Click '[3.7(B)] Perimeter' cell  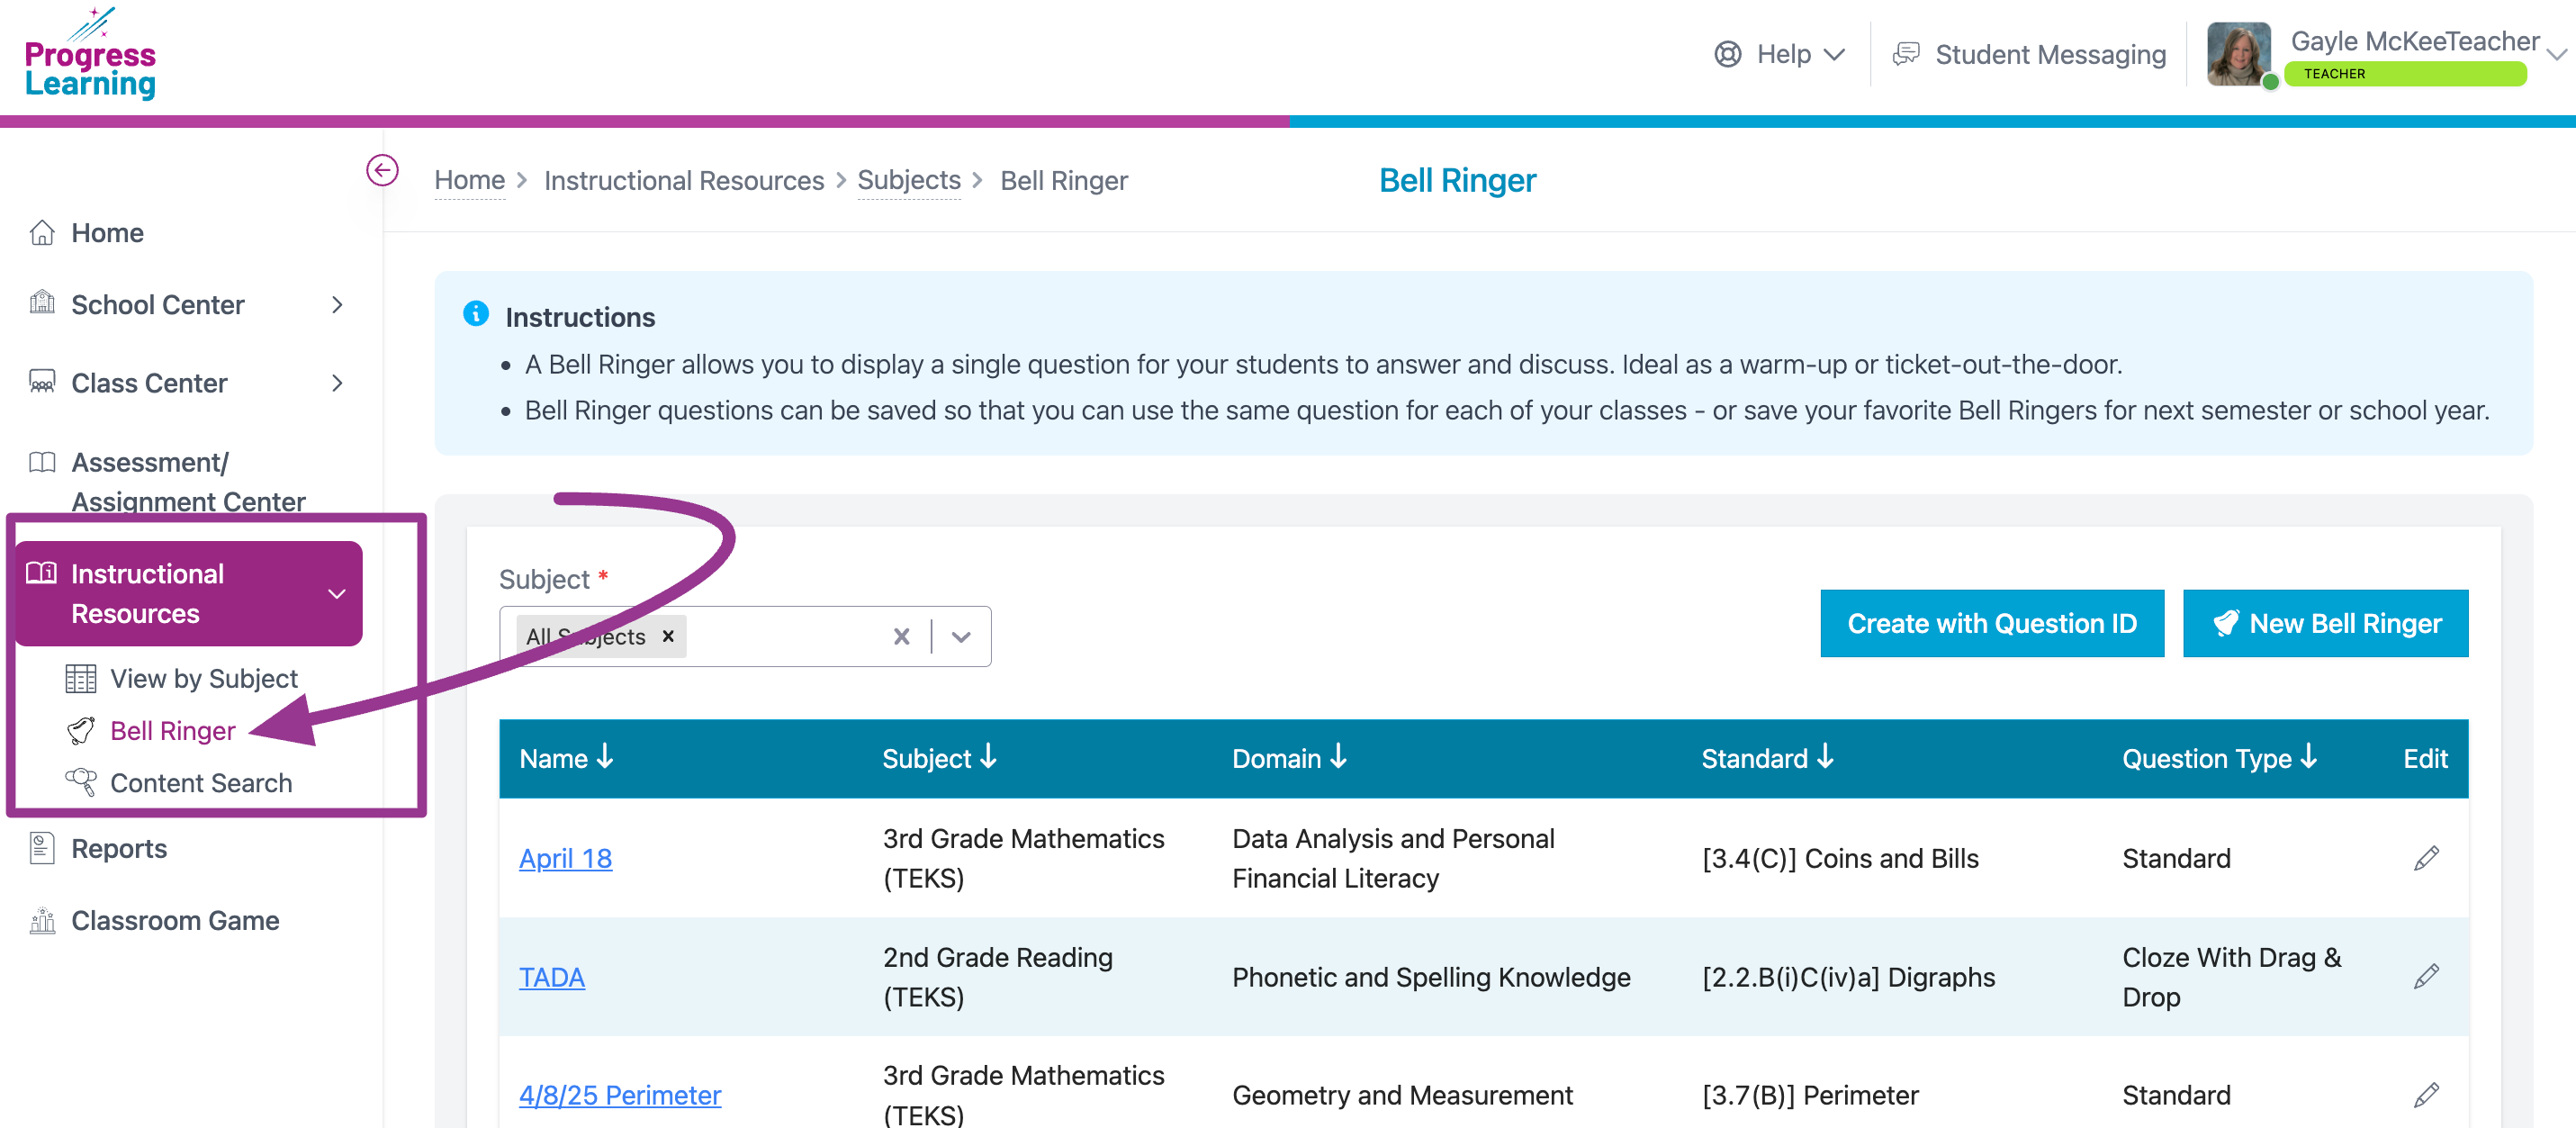click(1810, 1095)
